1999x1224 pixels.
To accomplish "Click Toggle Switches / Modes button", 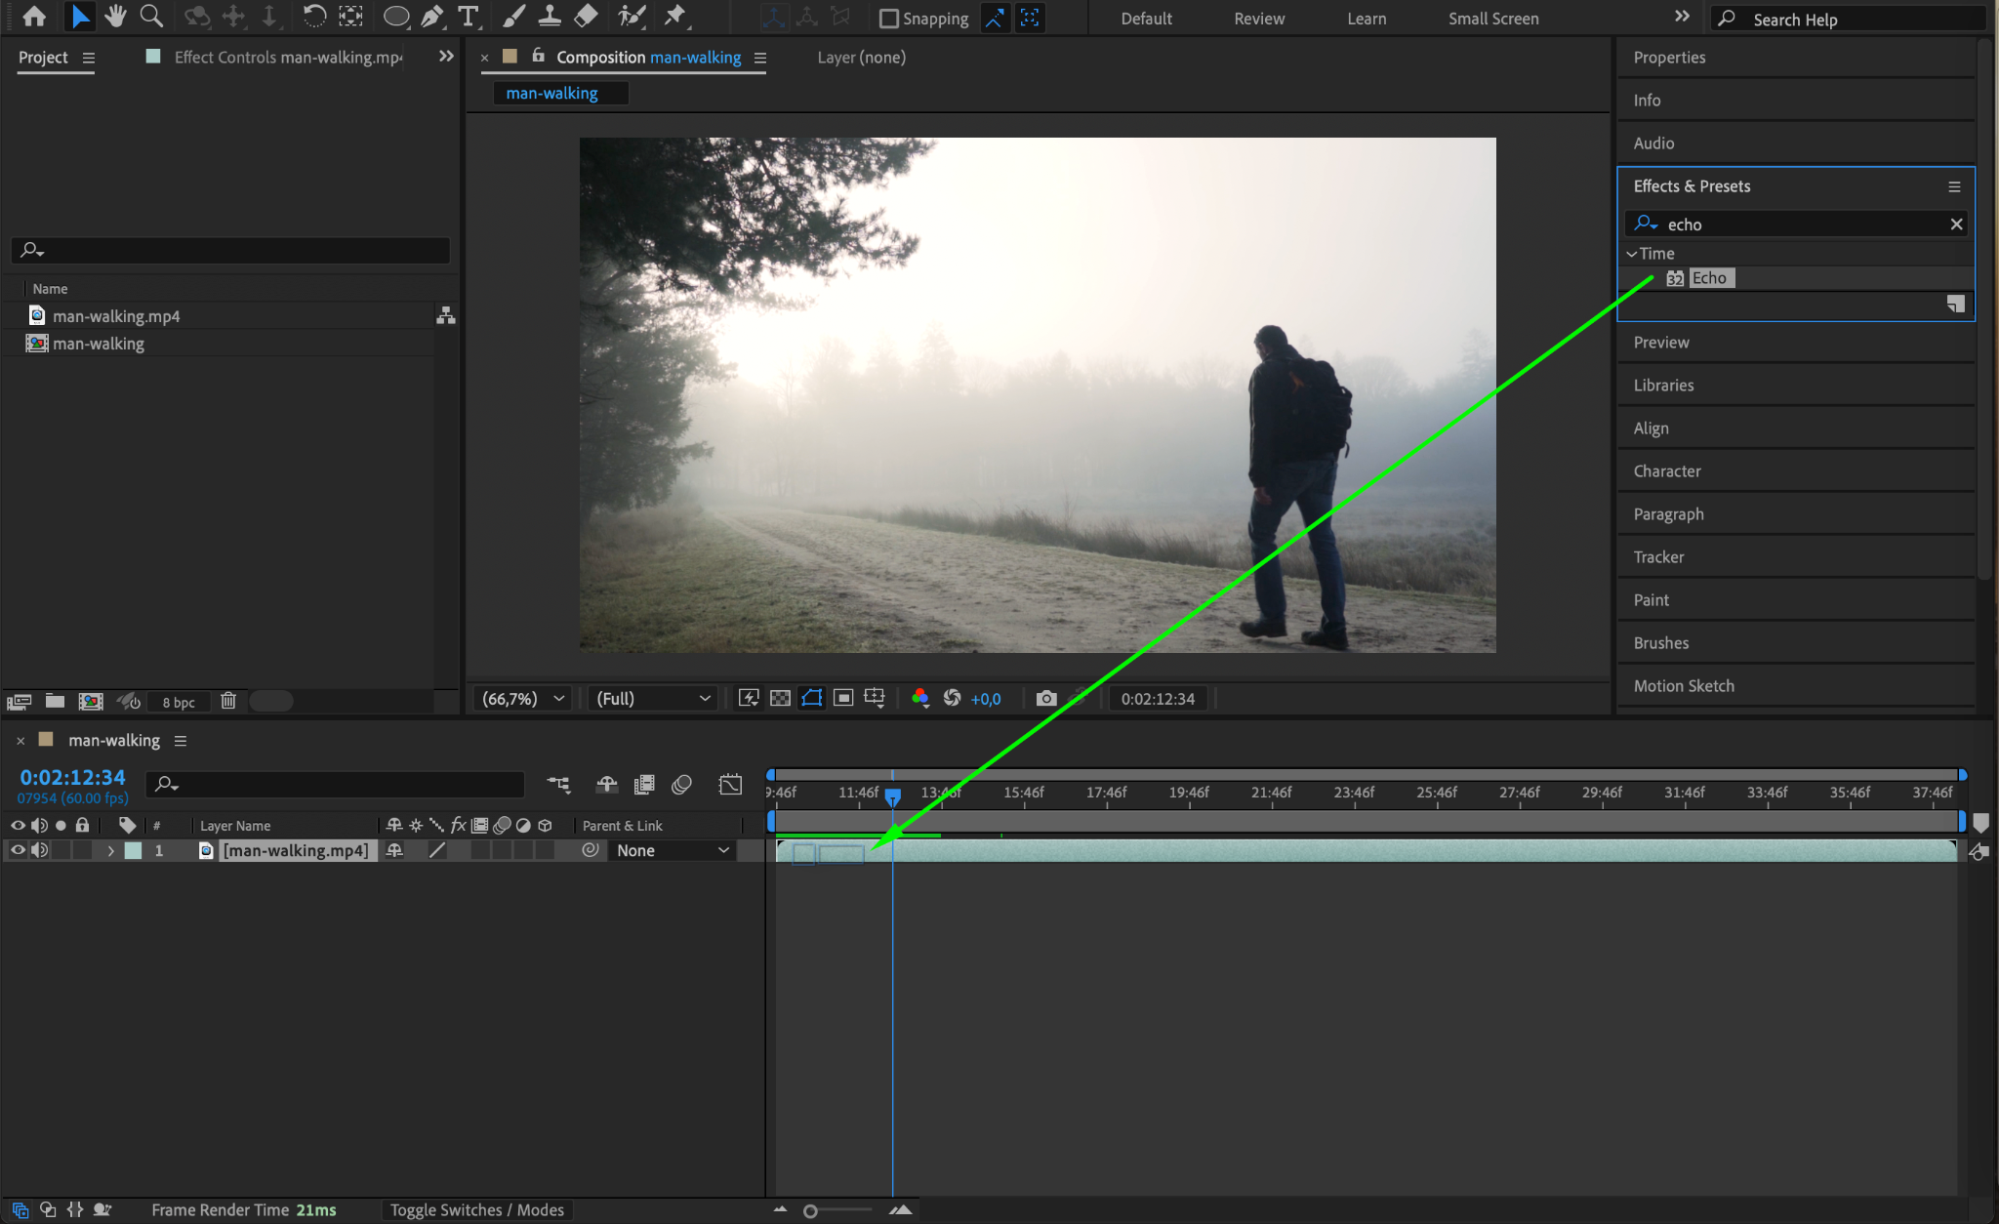I will (477, 1209).
